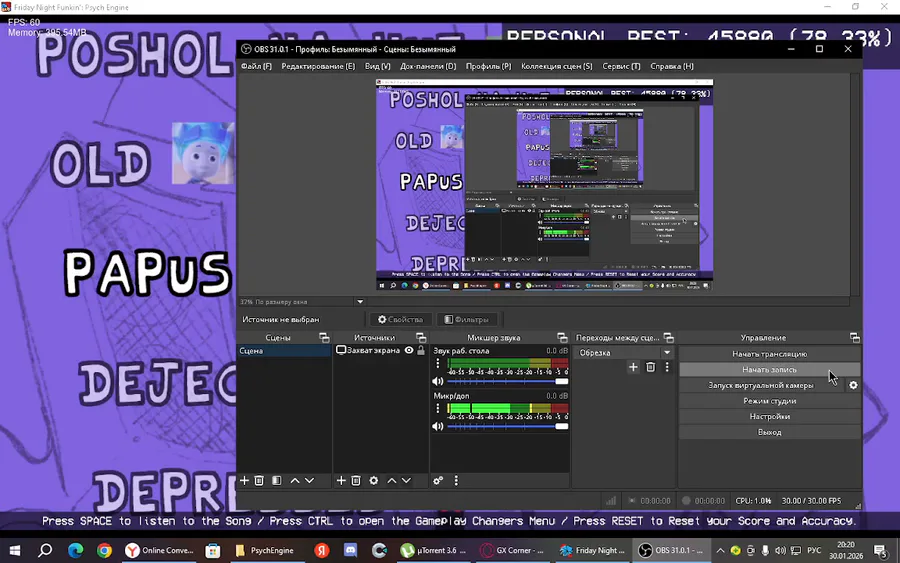Undock the Микшер звука panel
The height and width of the screenshot is (563, 900).
click(x=562, y=337)
